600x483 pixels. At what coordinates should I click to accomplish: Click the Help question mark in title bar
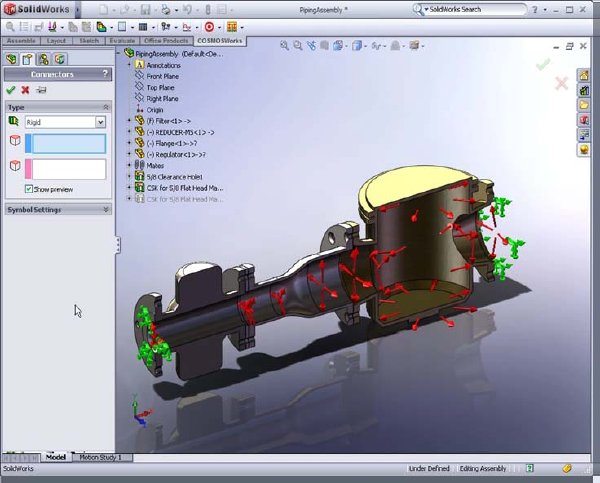535,10
